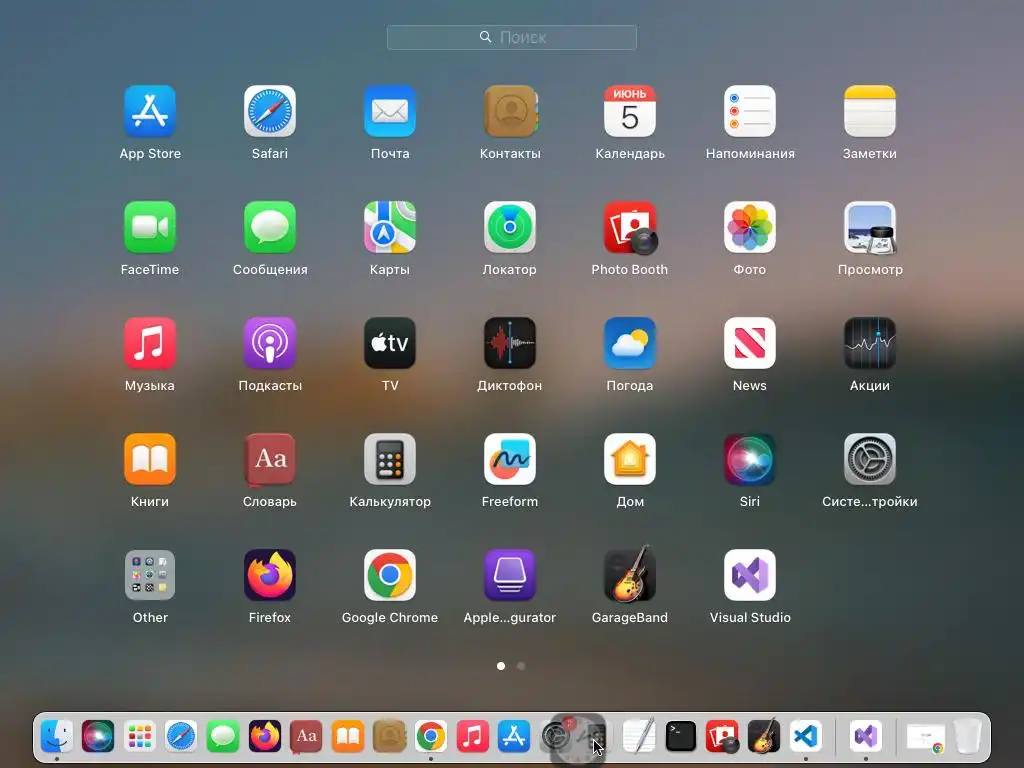Open Books from the Dock
1024x768 pixels.
click(348, 737)
